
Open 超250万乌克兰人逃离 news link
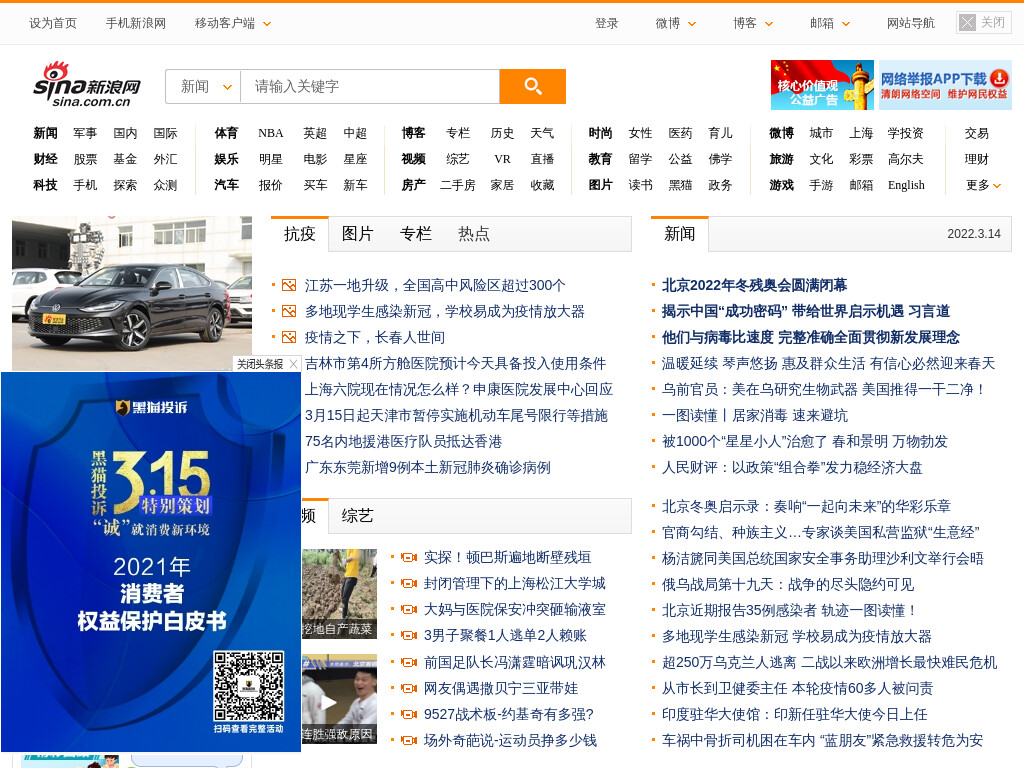pyautogui.click(x=829, y=663)
